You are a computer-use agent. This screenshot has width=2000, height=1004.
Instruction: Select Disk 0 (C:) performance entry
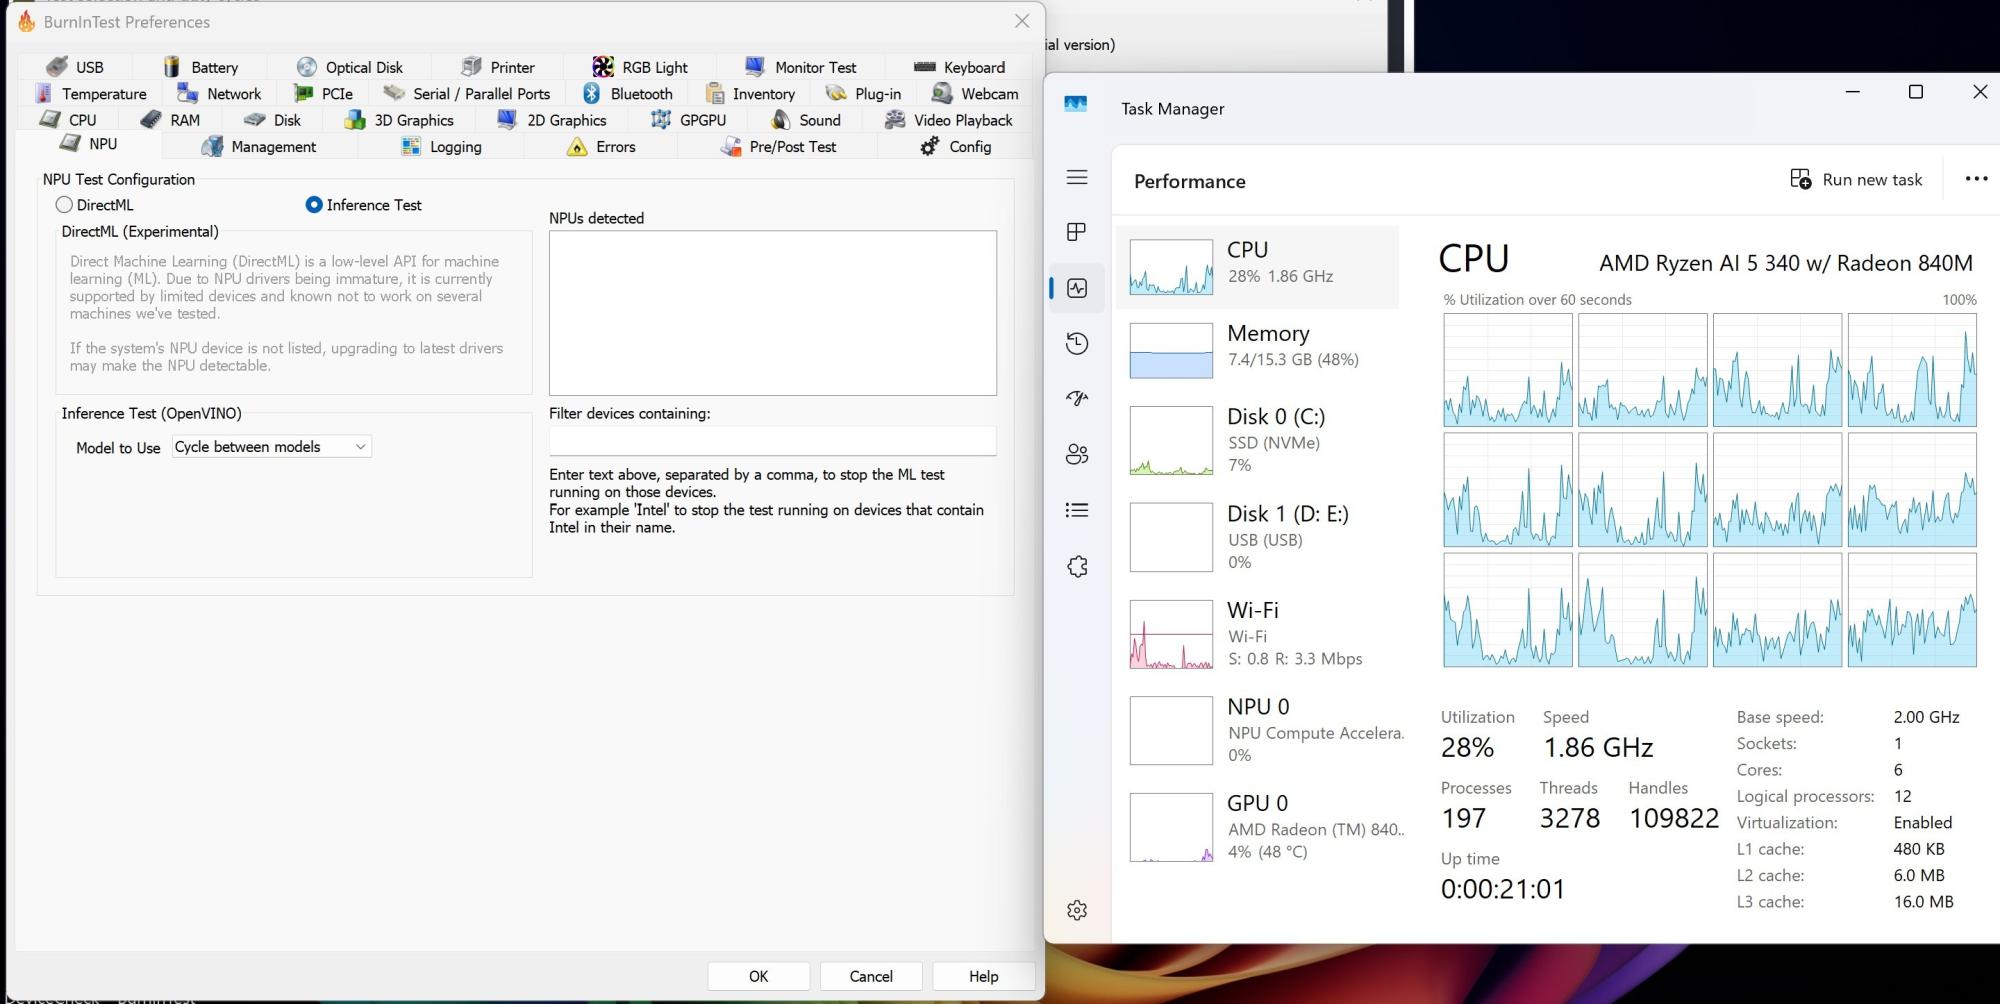1259,440
